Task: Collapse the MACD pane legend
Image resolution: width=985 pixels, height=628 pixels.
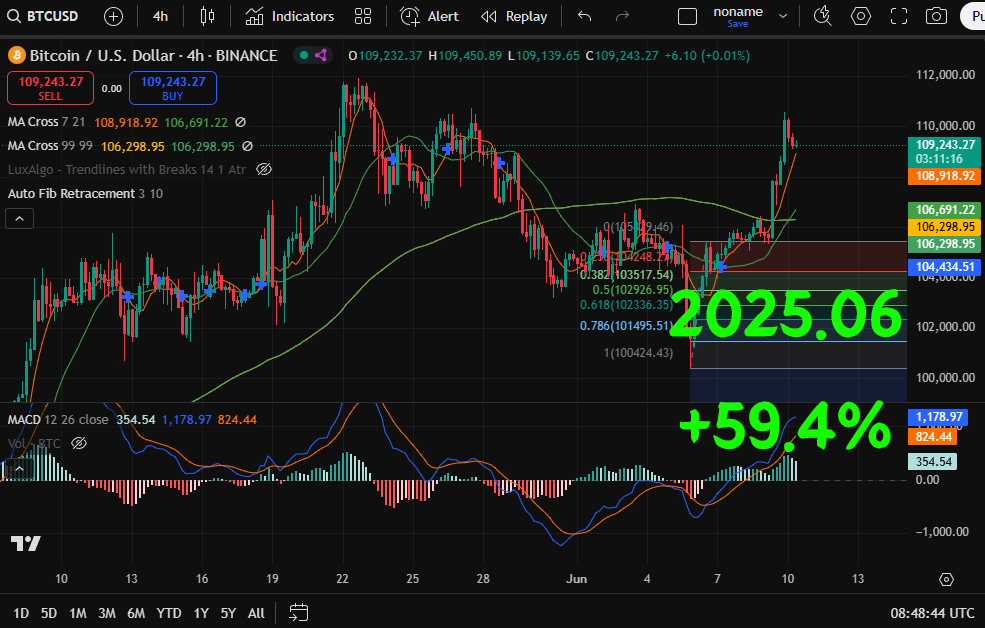Action: [19, 468]
